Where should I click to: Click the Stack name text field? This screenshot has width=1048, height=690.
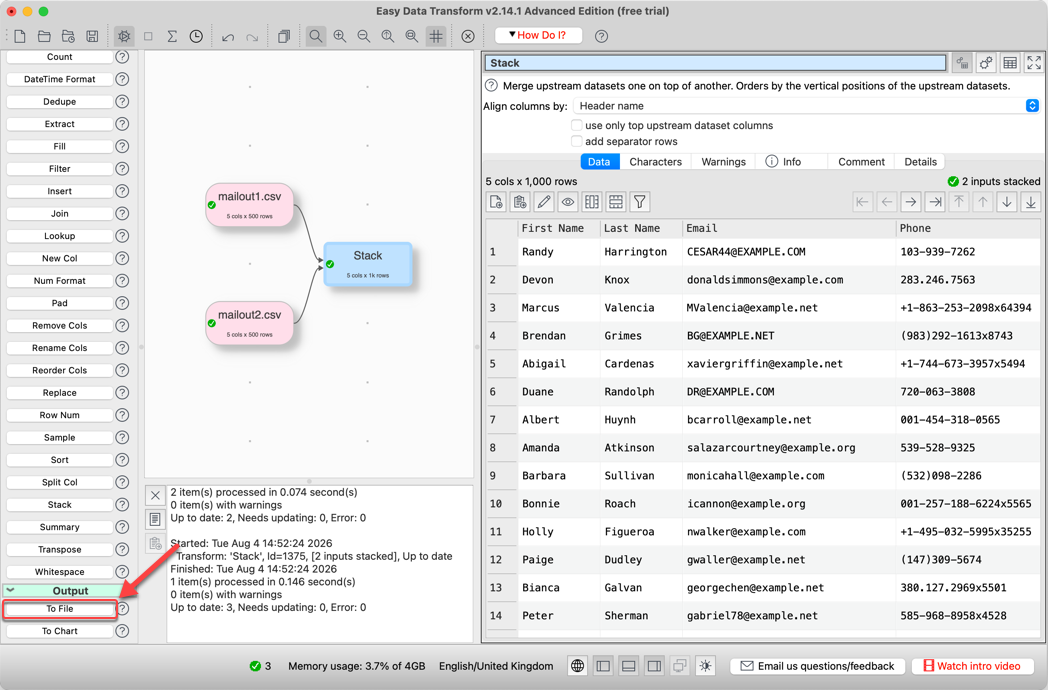tap(714, 63)
